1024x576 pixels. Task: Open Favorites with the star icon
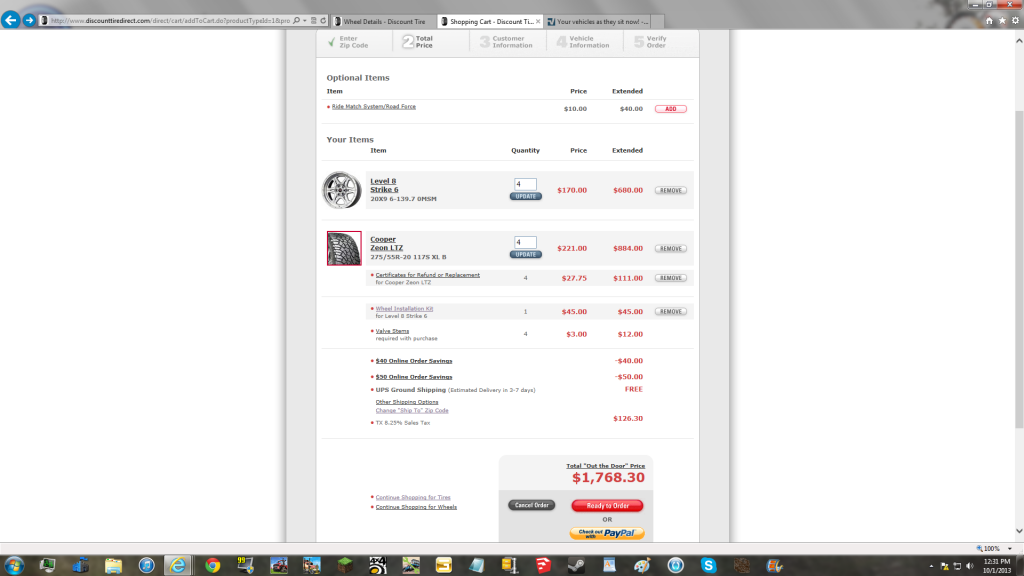pos(1002,21)
